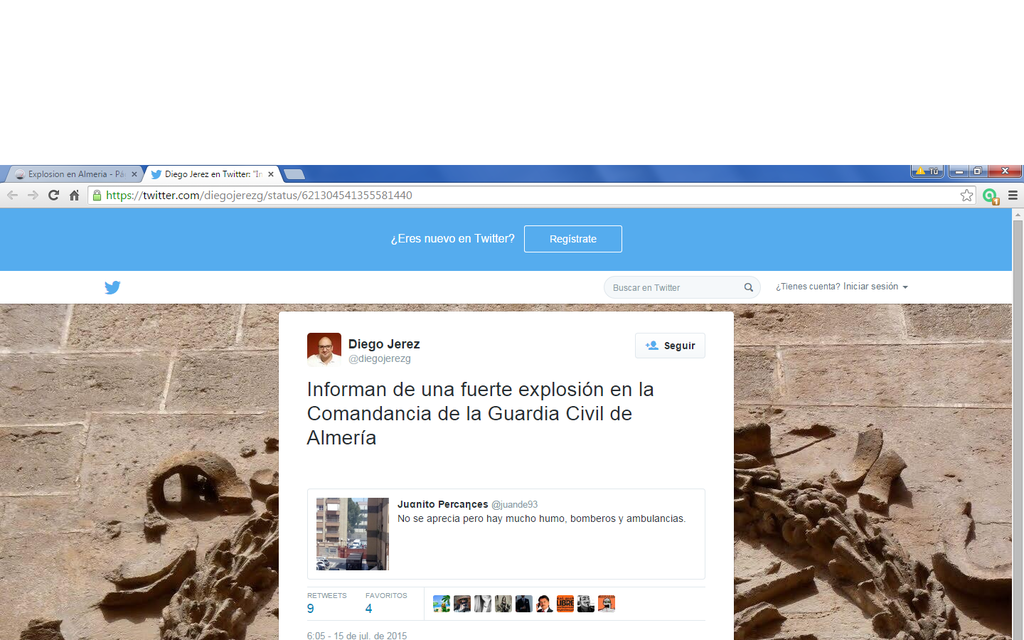View the 4 favoritos count
The width and height of the screenshot is (1024, 640).
click(368, 609)
